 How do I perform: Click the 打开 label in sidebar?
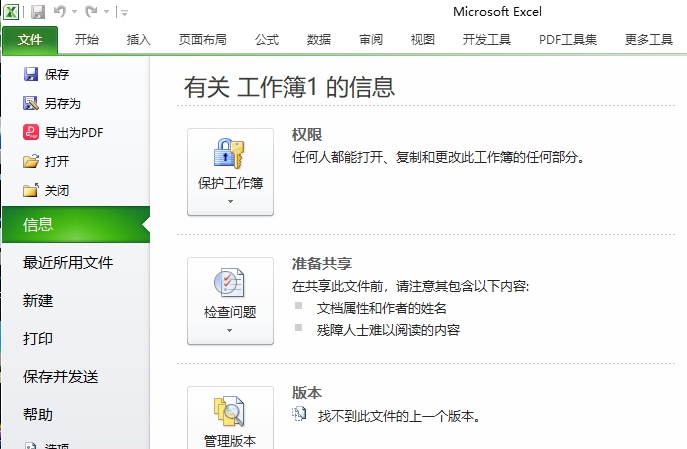(57, 162)
